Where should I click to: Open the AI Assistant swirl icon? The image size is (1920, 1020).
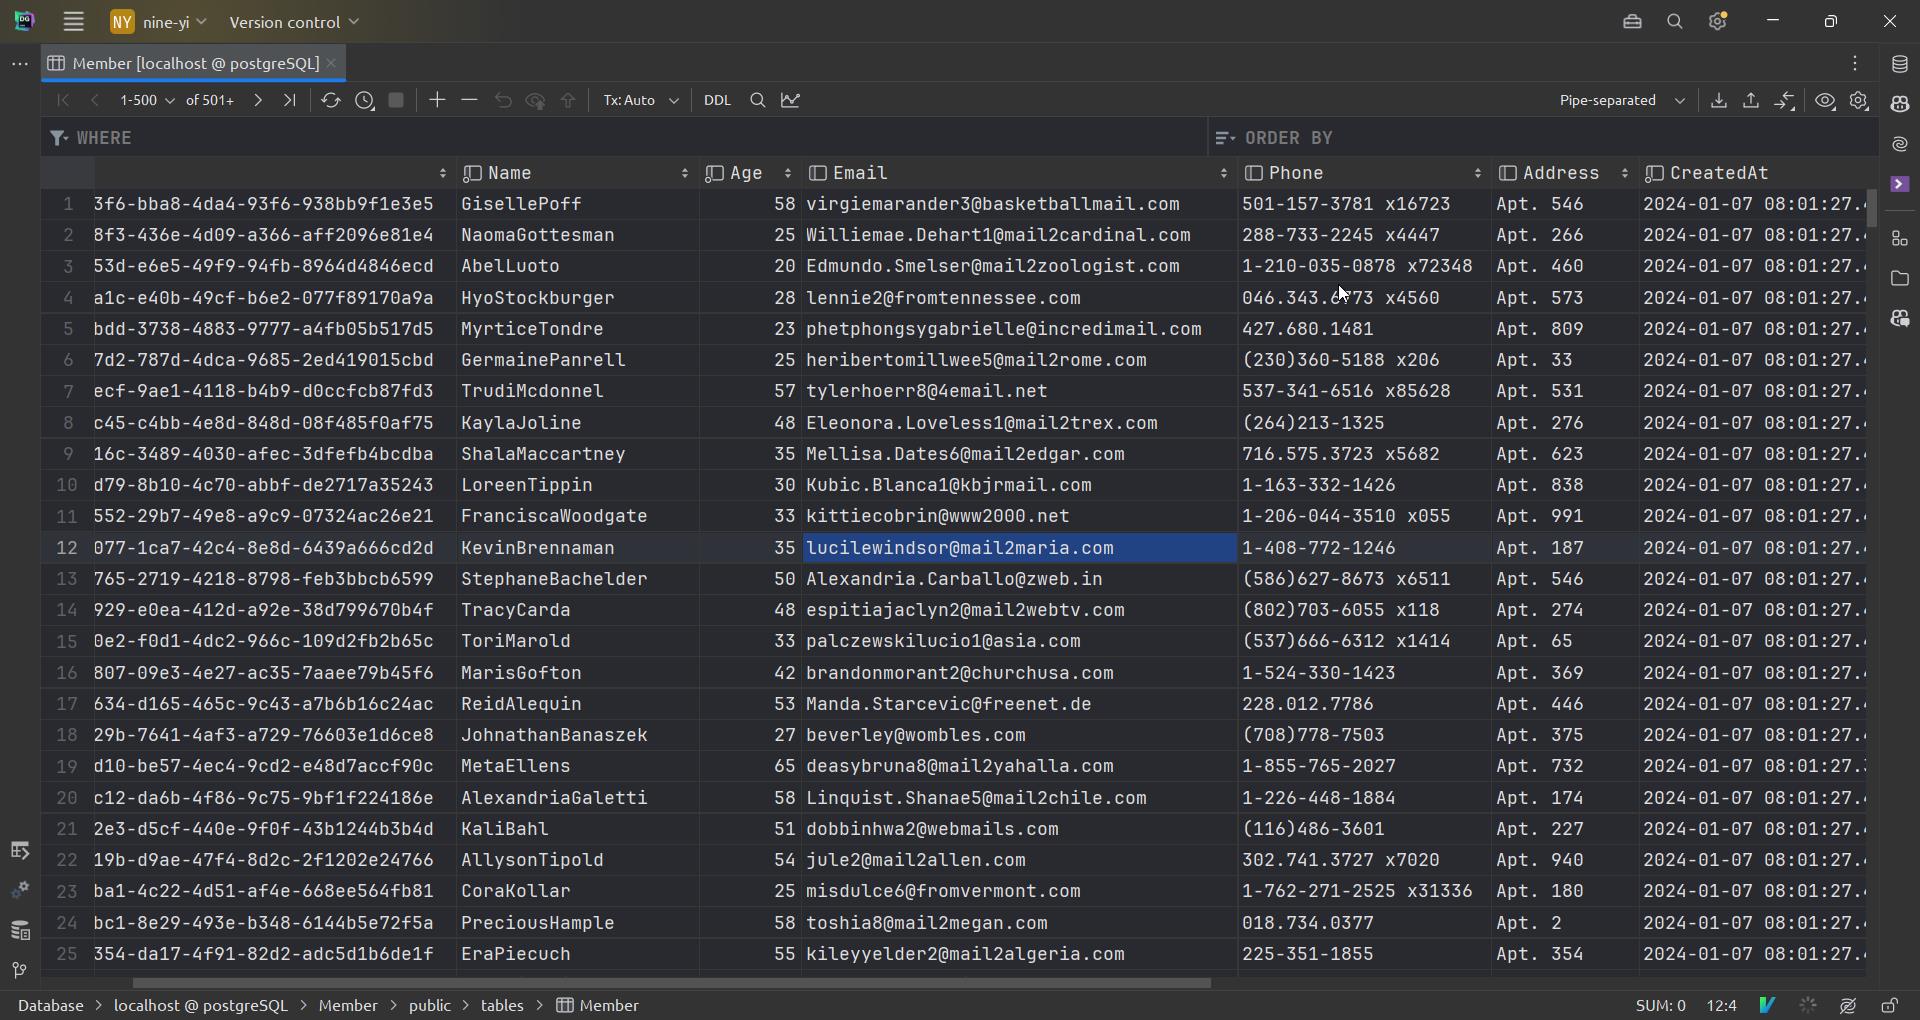[x=1901, y=145]
